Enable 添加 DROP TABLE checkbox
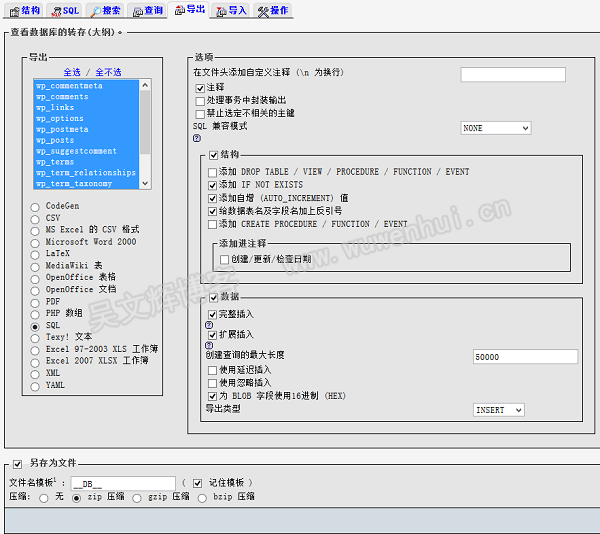Viewport: 600px width, 534px height. pyautogui.click(x=212, y=172)
